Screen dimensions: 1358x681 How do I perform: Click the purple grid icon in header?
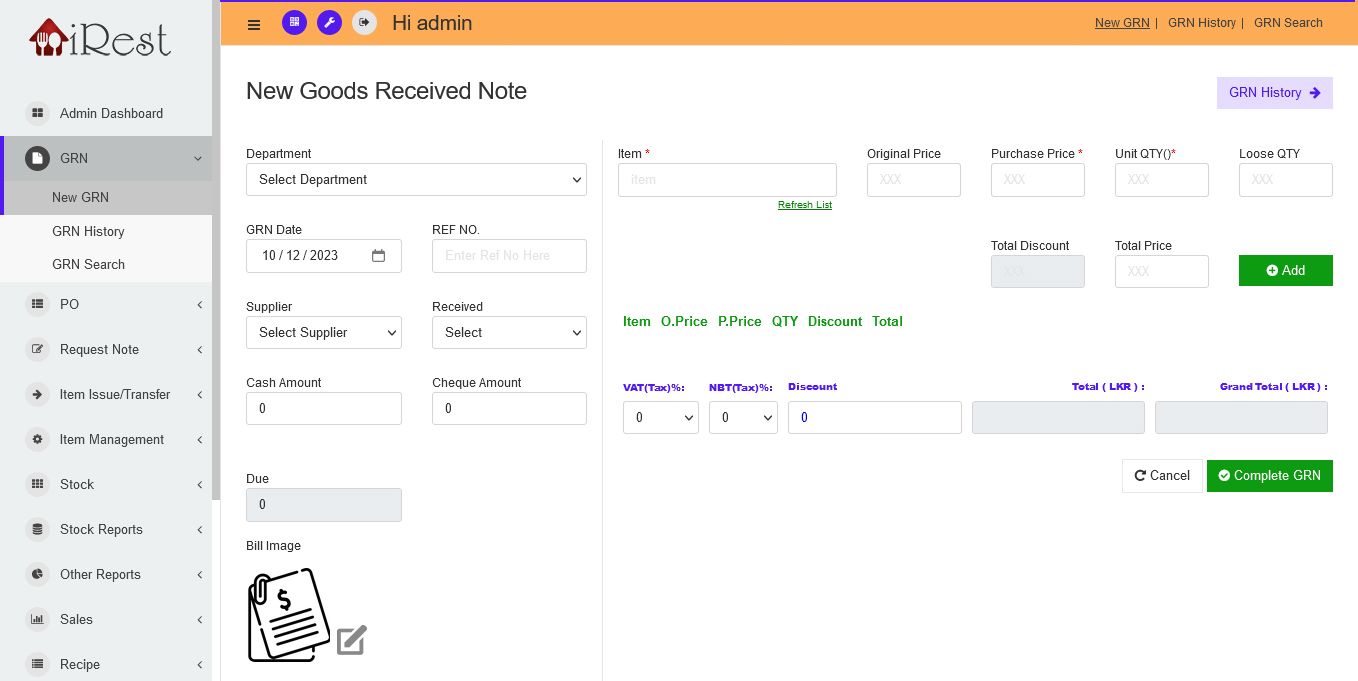click(x=294, y=22)
